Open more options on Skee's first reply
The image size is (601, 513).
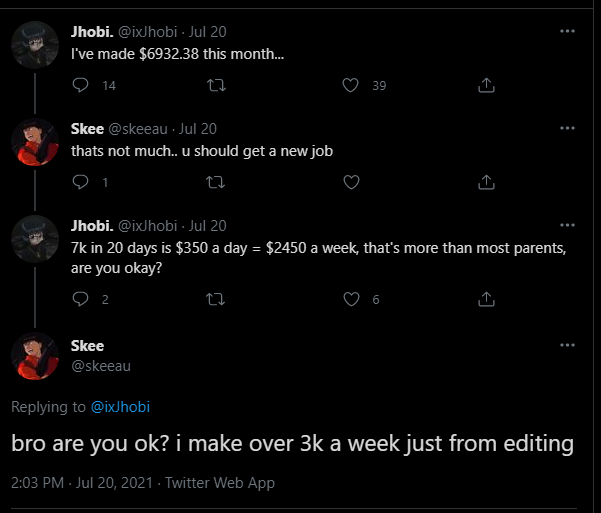tap(568, 128)
